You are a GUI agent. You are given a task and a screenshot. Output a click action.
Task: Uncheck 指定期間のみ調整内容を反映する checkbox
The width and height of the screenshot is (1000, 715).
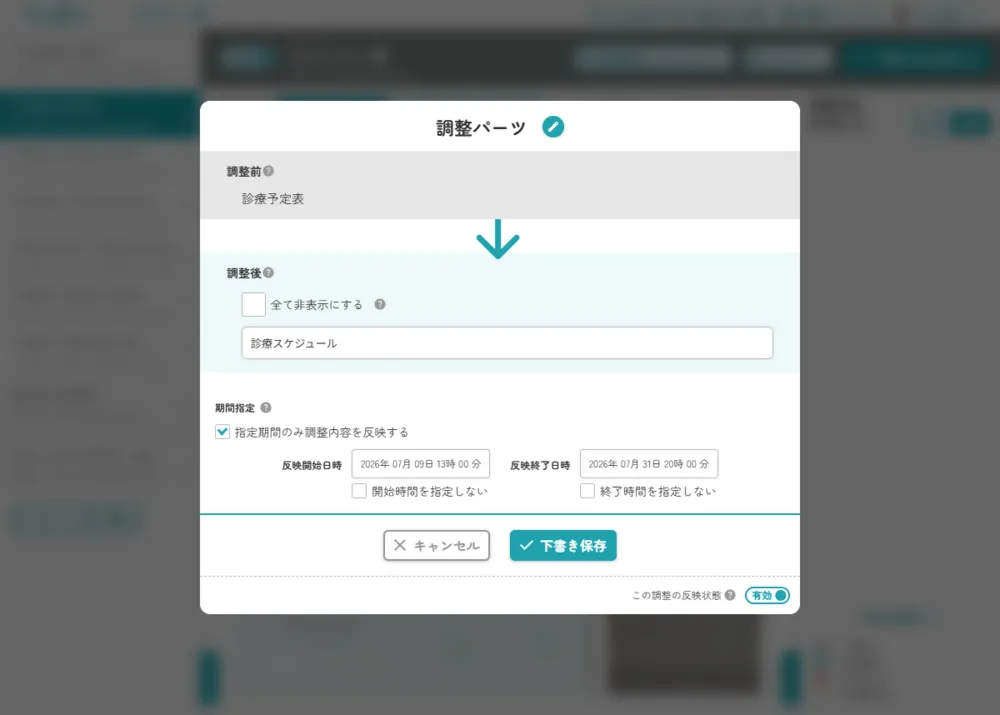(222, 432)
